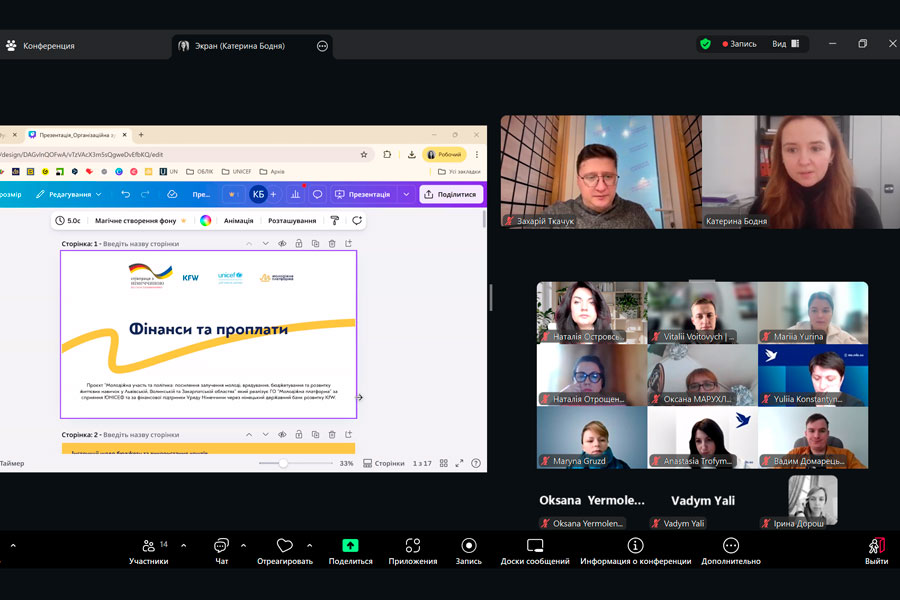The image size is (900, 600).
Task: Lock page 2 with the padlock icon
Action: (298, 435)
